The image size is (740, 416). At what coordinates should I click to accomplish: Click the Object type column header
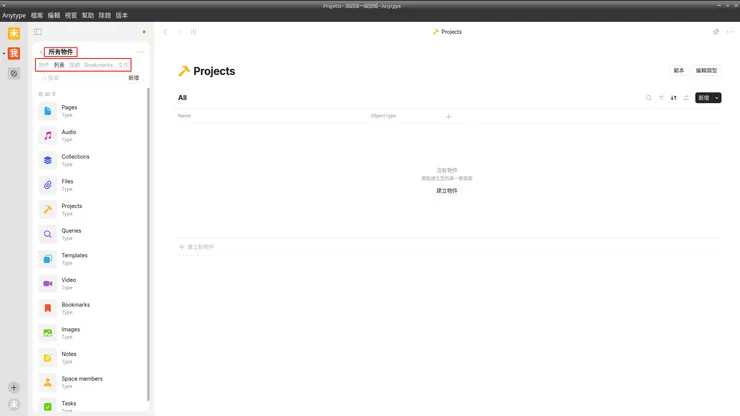[383, 116]
